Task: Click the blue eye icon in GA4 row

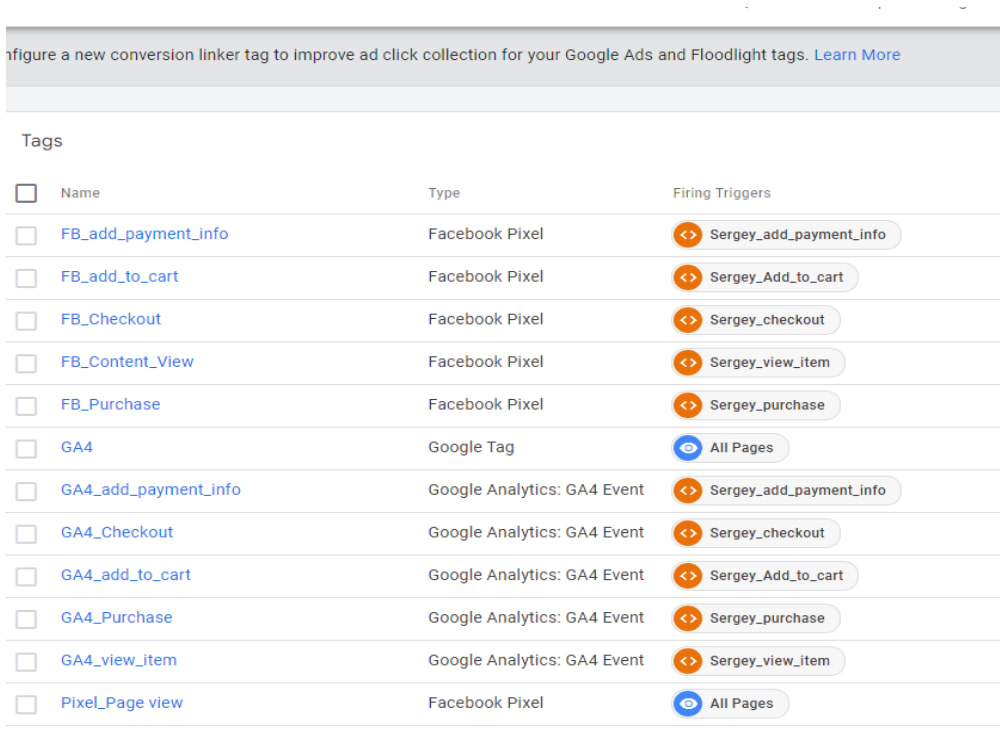Action: [x=688, y=448]
